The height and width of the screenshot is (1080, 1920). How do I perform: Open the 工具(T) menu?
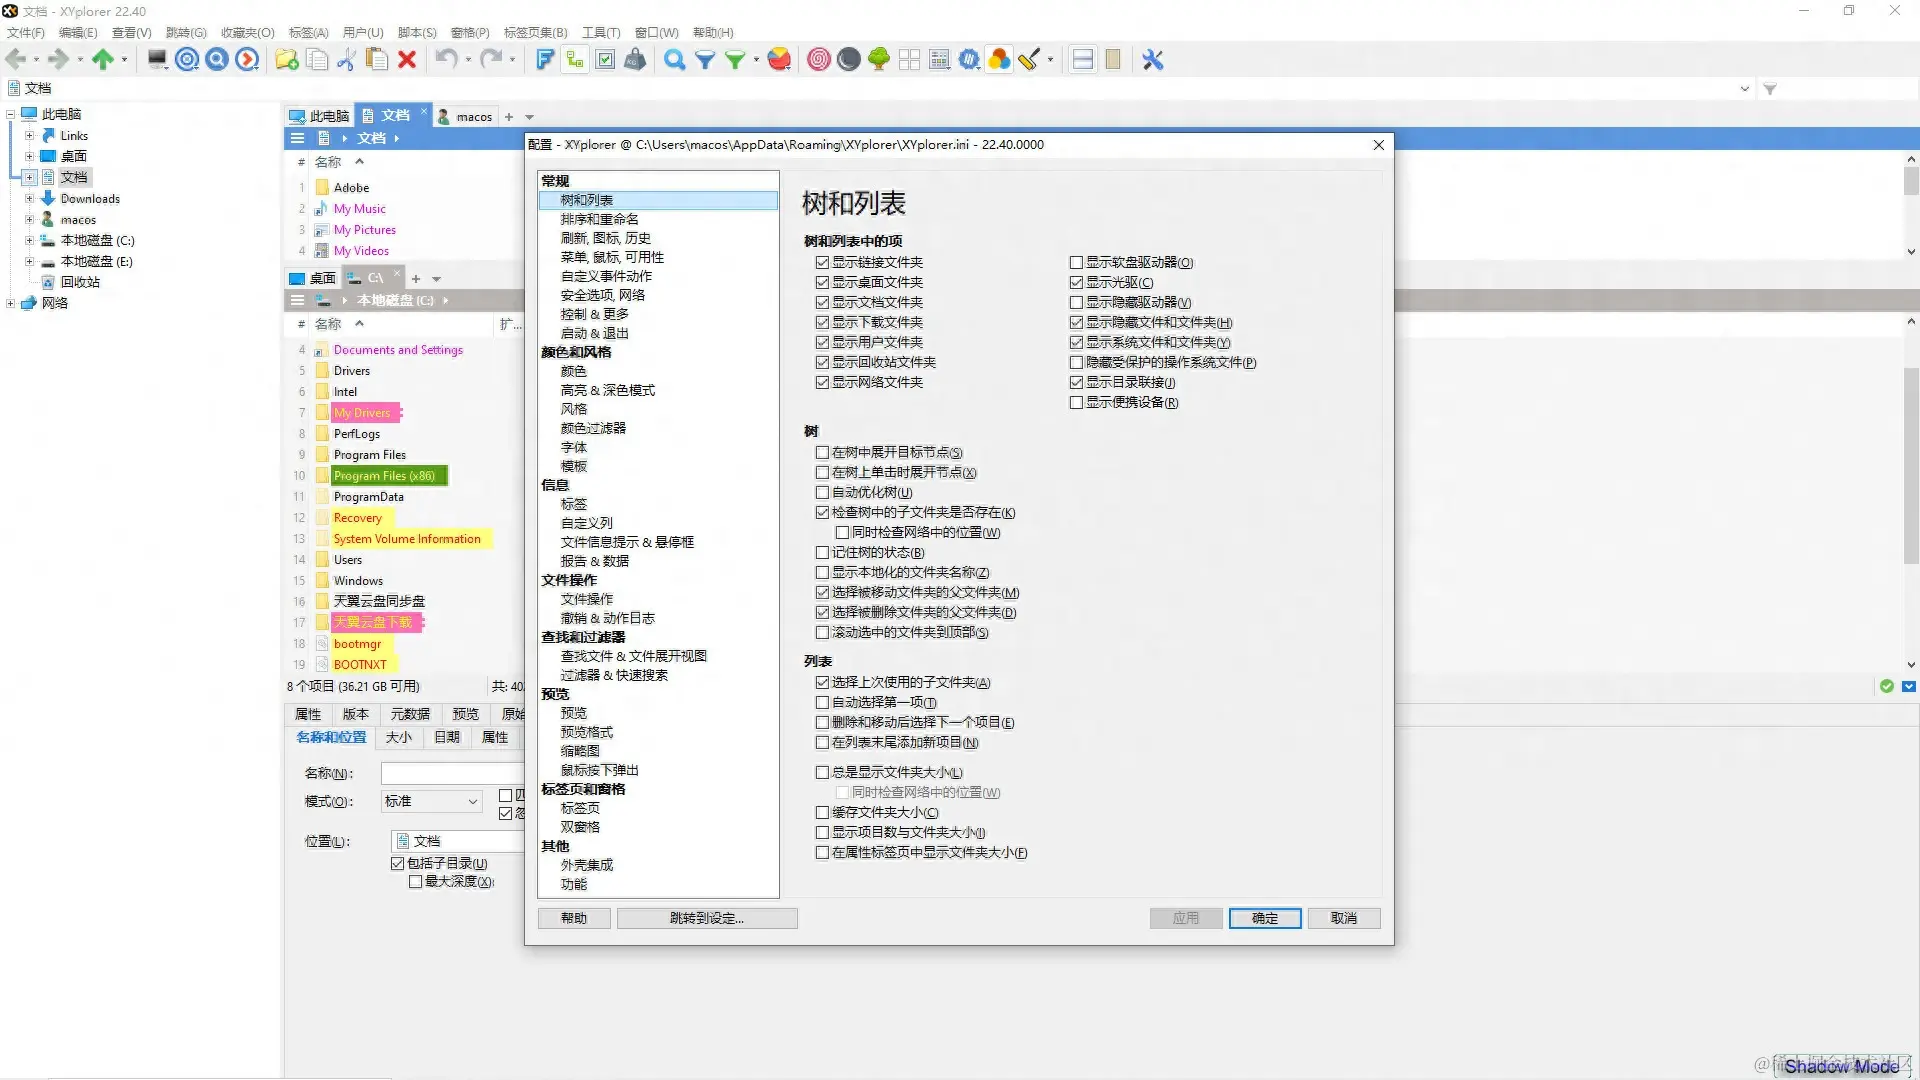[601, 33]
